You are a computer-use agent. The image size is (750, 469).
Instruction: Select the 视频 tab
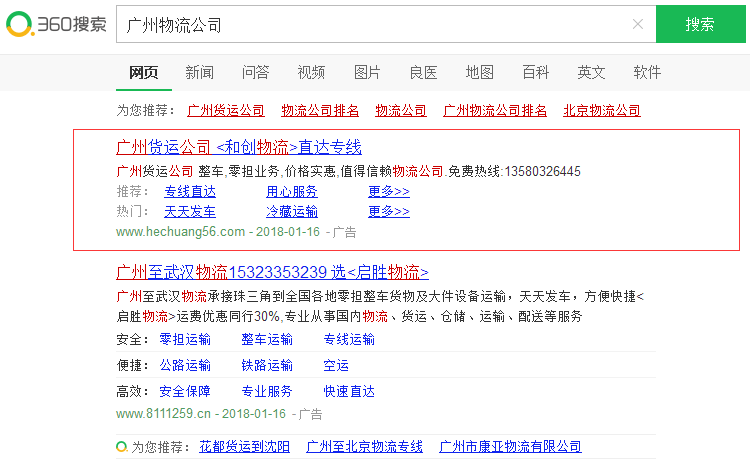coord(311,72)
